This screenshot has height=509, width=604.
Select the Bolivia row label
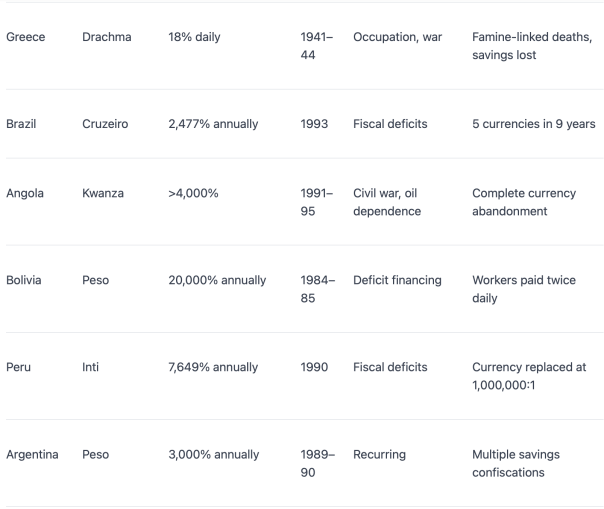(23, 280)
